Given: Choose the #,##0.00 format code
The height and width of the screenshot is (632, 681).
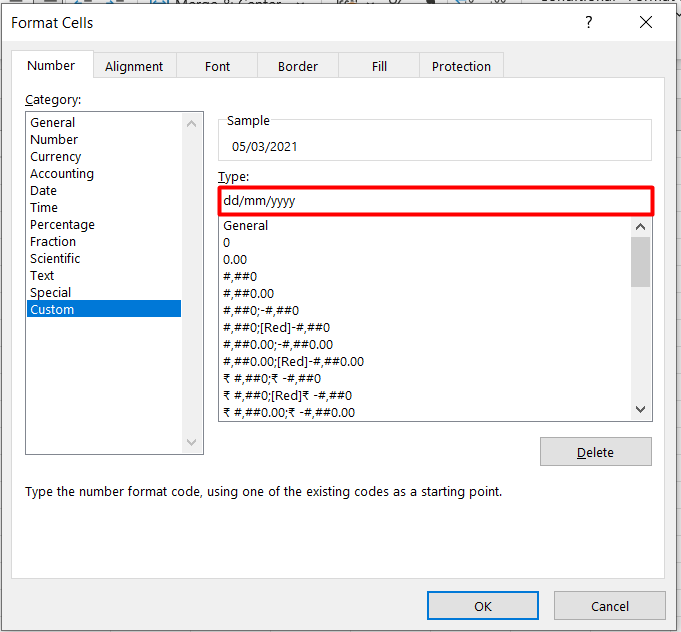Looking at the screenshot, I should click(426, 293).
